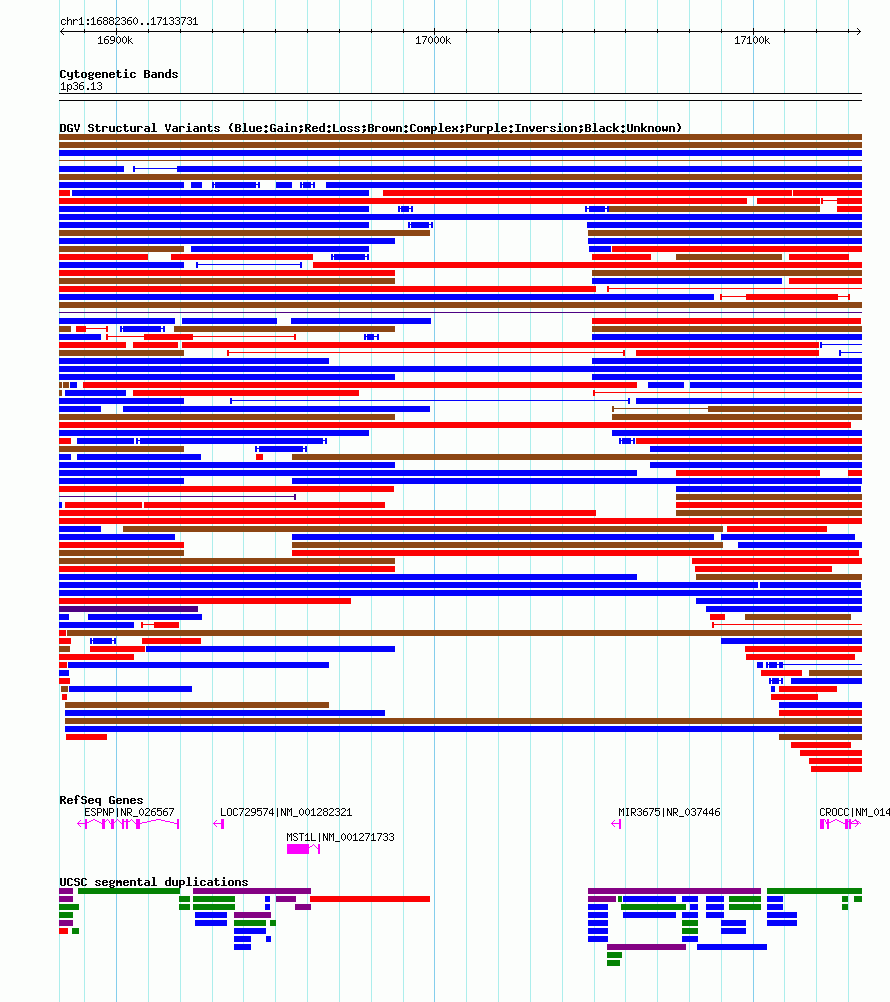Click the MIR3675|NR_037446 gene label
The height and width of the screenshot is (1002, 890).
669,812
